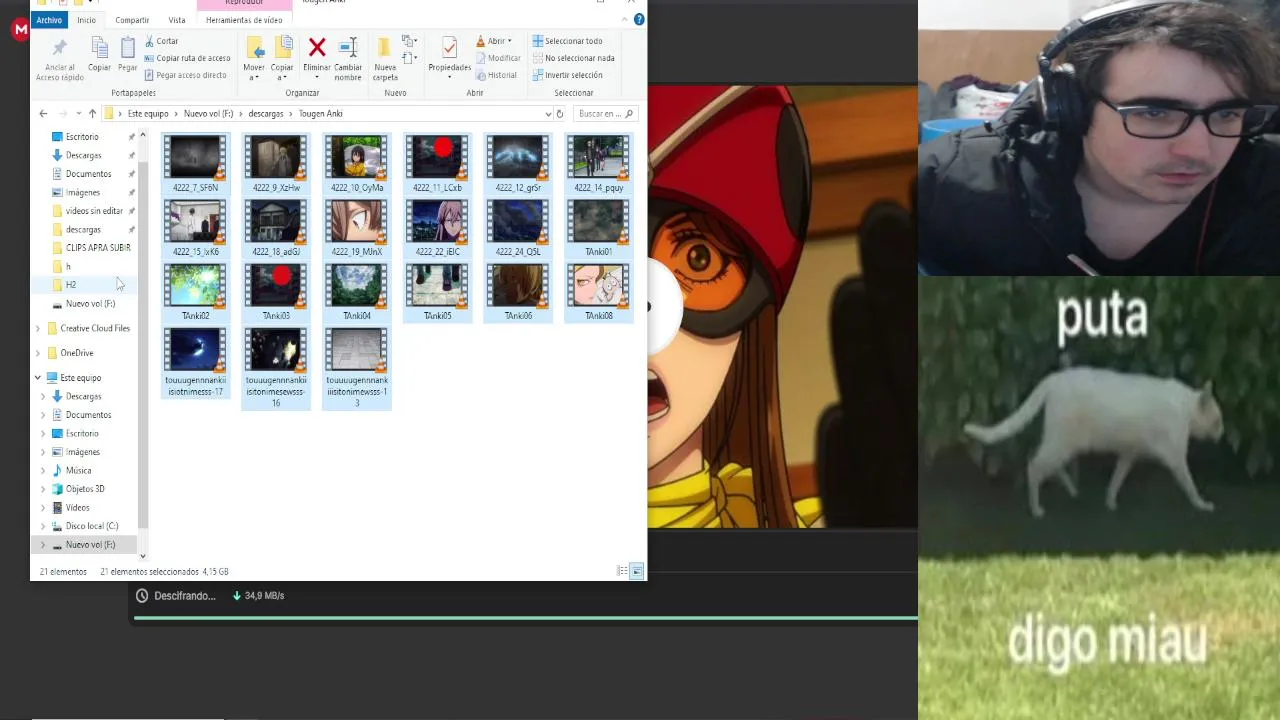Click No seleccionar nada
1280x720 pixels.
click(x=573, y=58)
